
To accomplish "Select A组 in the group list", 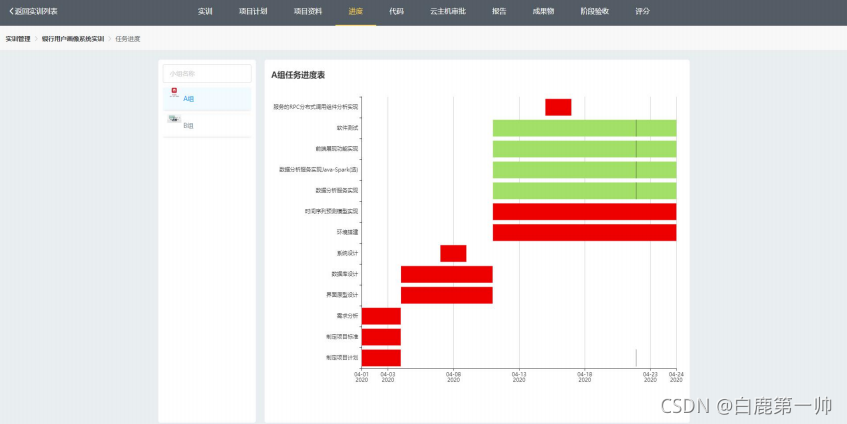I will pos(207,99).
